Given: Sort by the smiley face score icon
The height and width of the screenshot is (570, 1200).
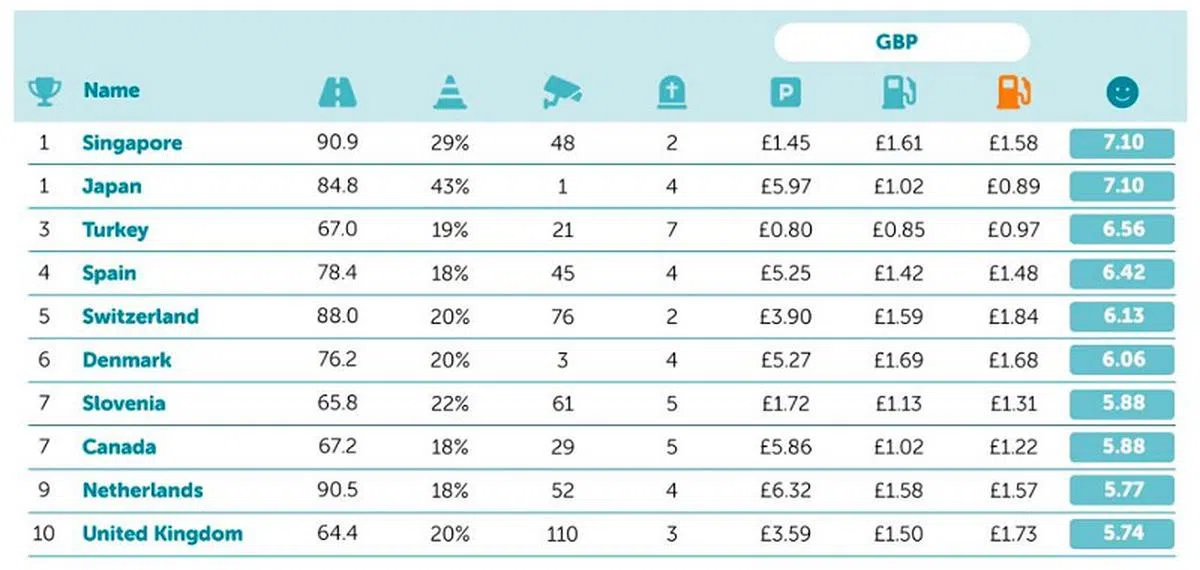Looking at the screenshot, I should (1122, 93).
